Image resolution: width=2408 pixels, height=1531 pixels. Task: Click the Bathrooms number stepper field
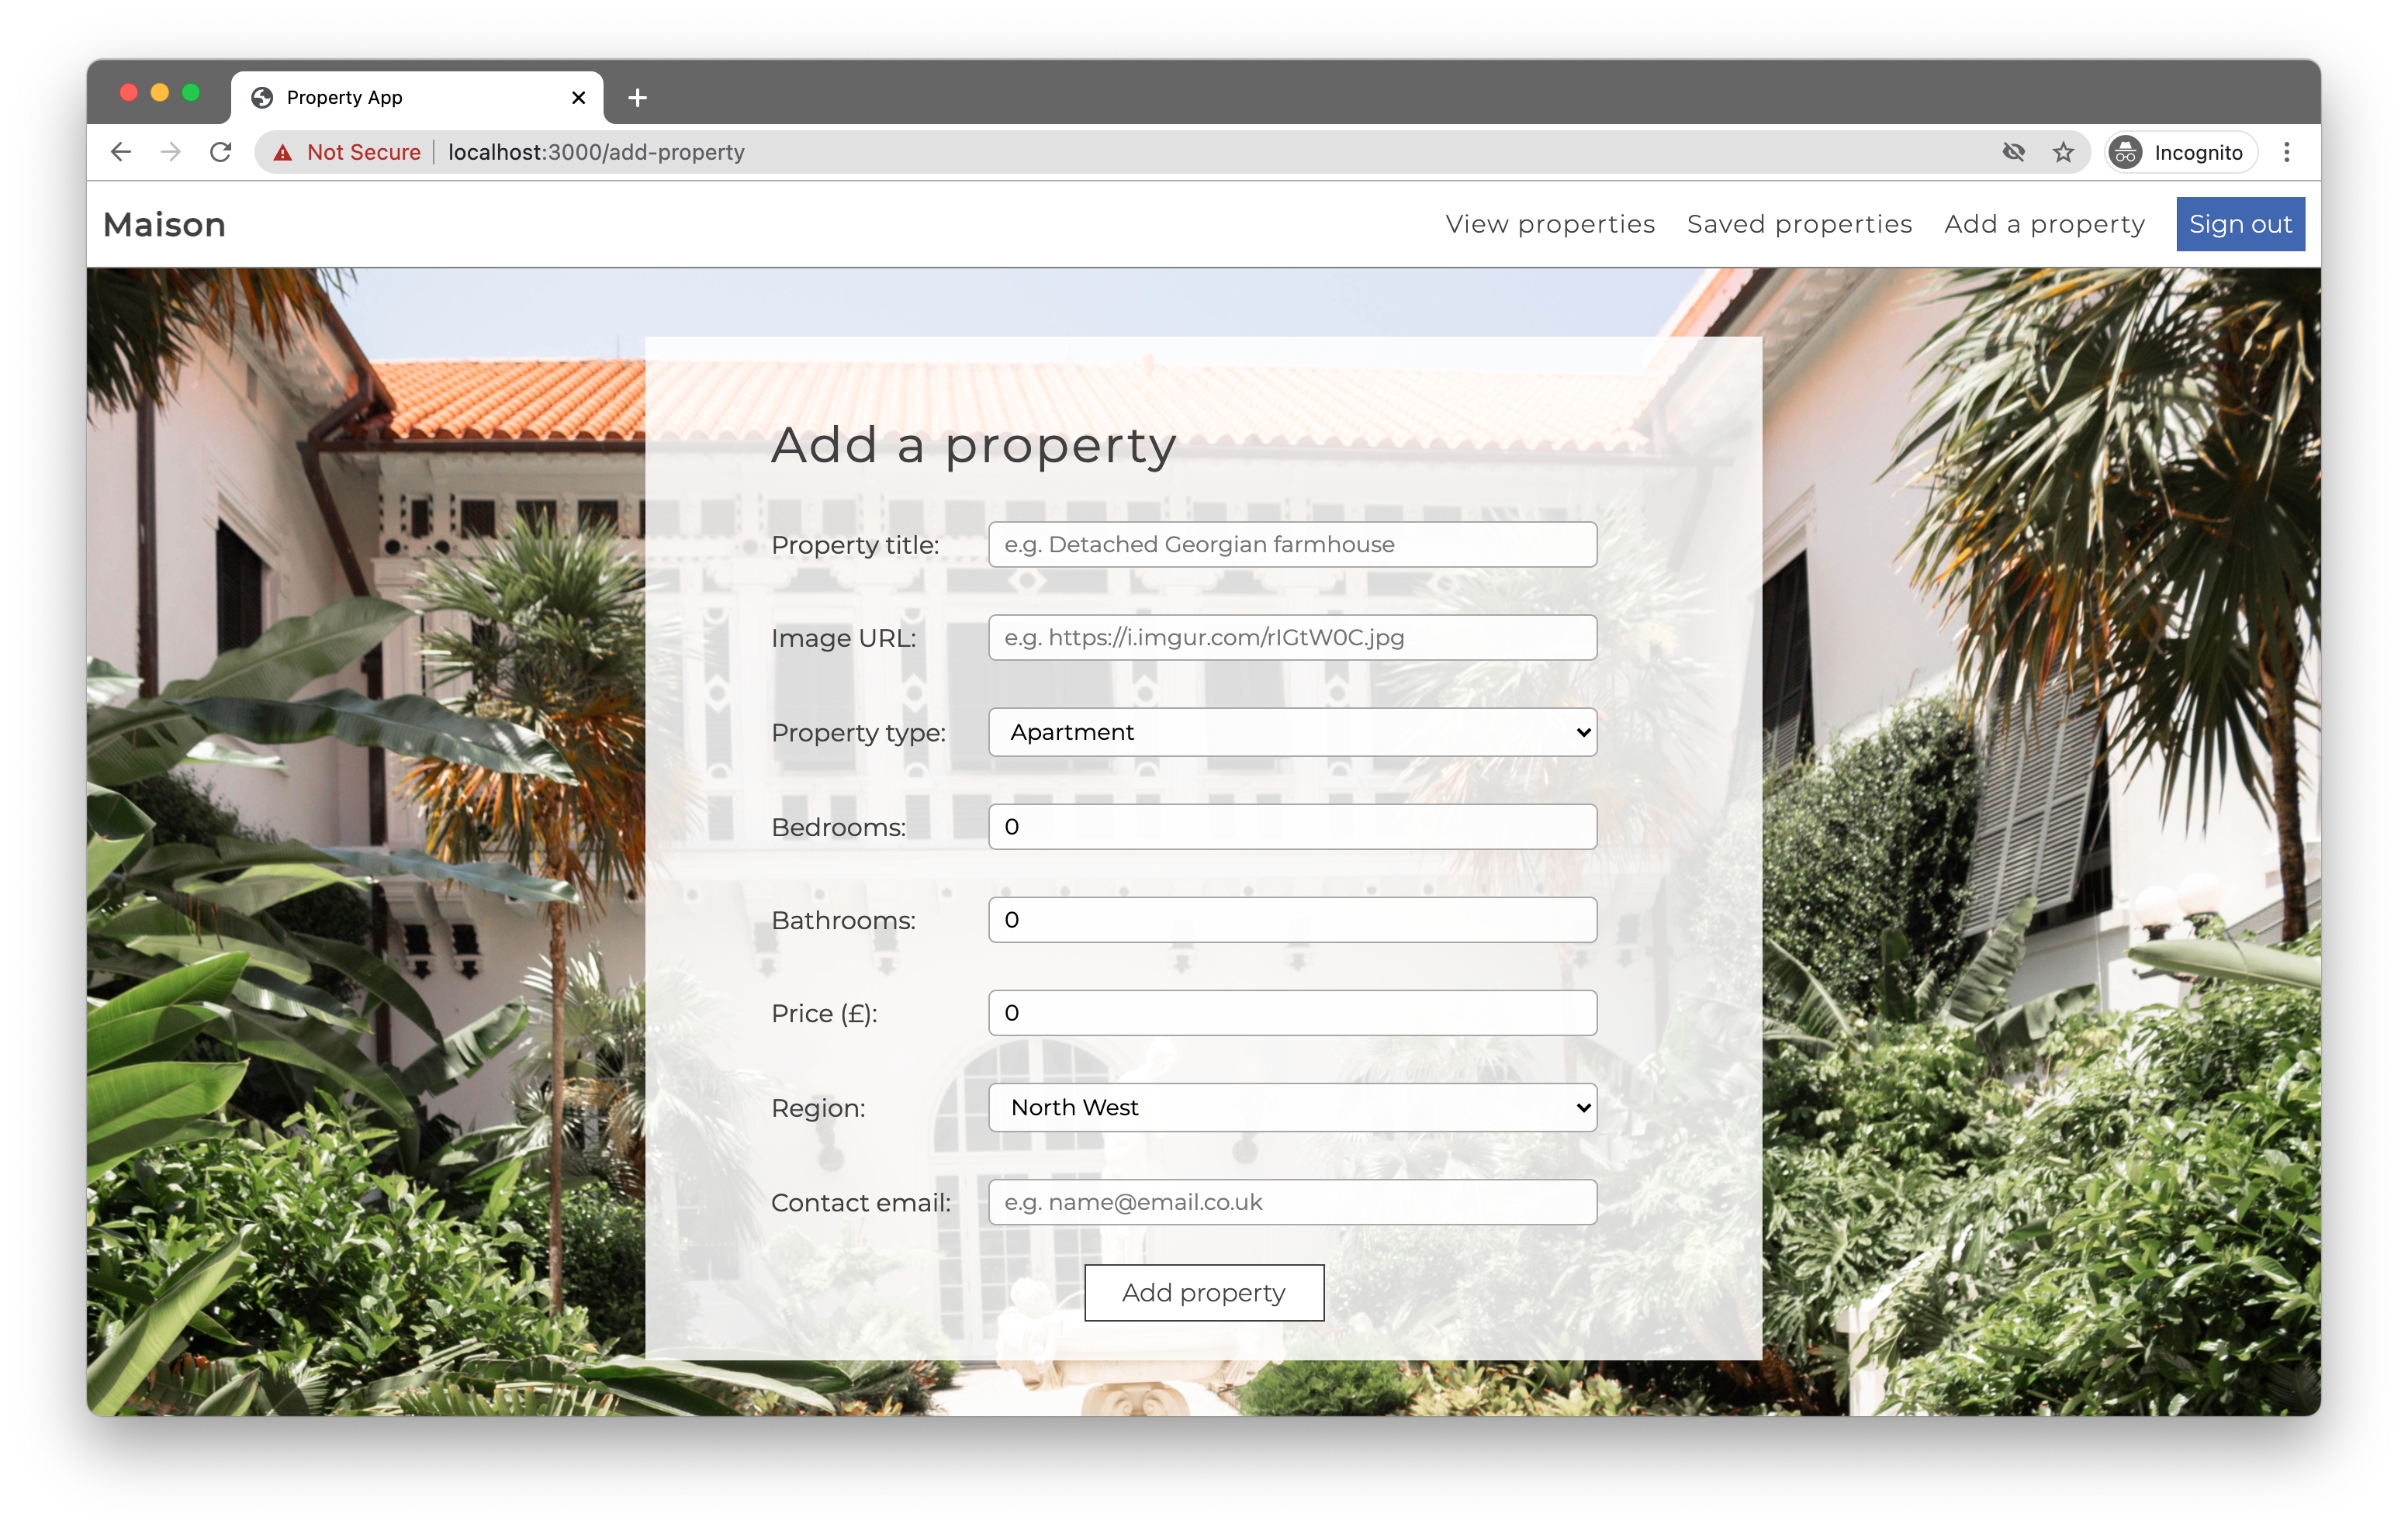pyautogui.click(x=1292, y=919)
